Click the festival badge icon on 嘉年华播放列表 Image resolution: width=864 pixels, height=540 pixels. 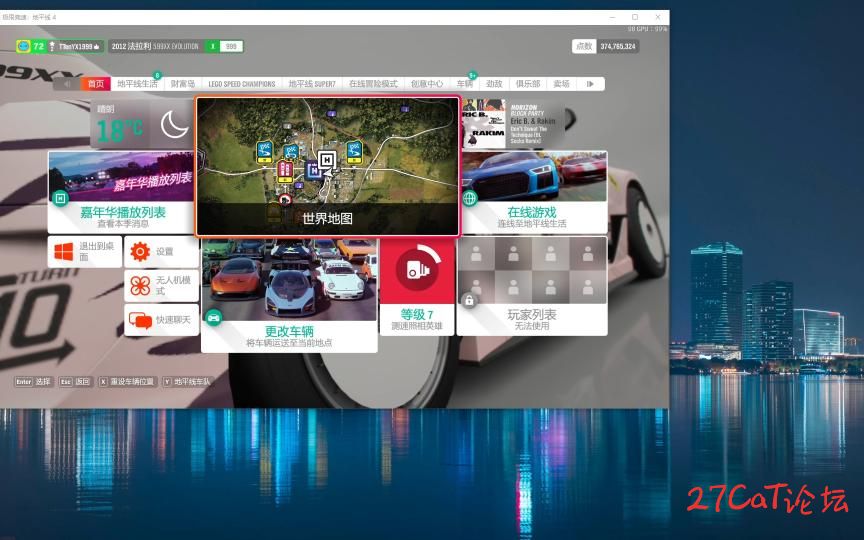click(60, 198)
